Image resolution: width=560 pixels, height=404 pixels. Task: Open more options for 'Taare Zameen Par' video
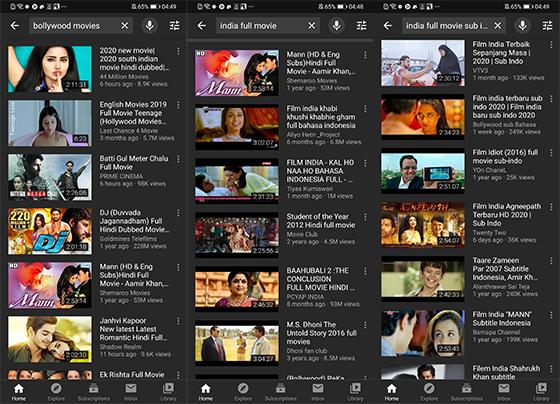click(551, 261)
